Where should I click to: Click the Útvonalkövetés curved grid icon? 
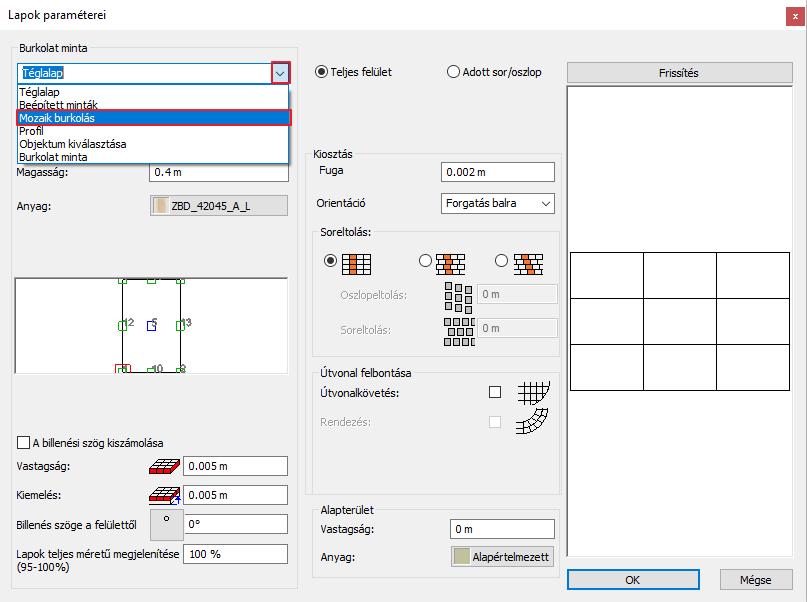pos(533,393)
